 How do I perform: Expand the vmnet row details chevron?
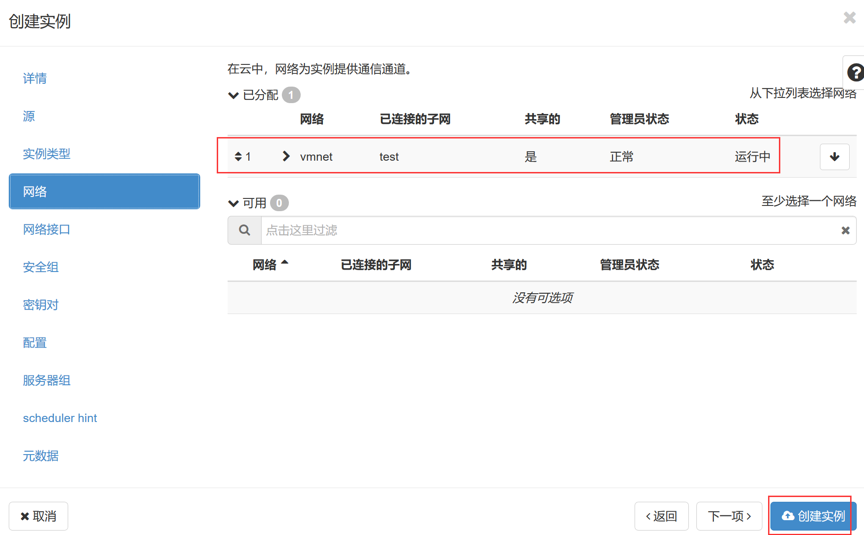tap(285, 156)
